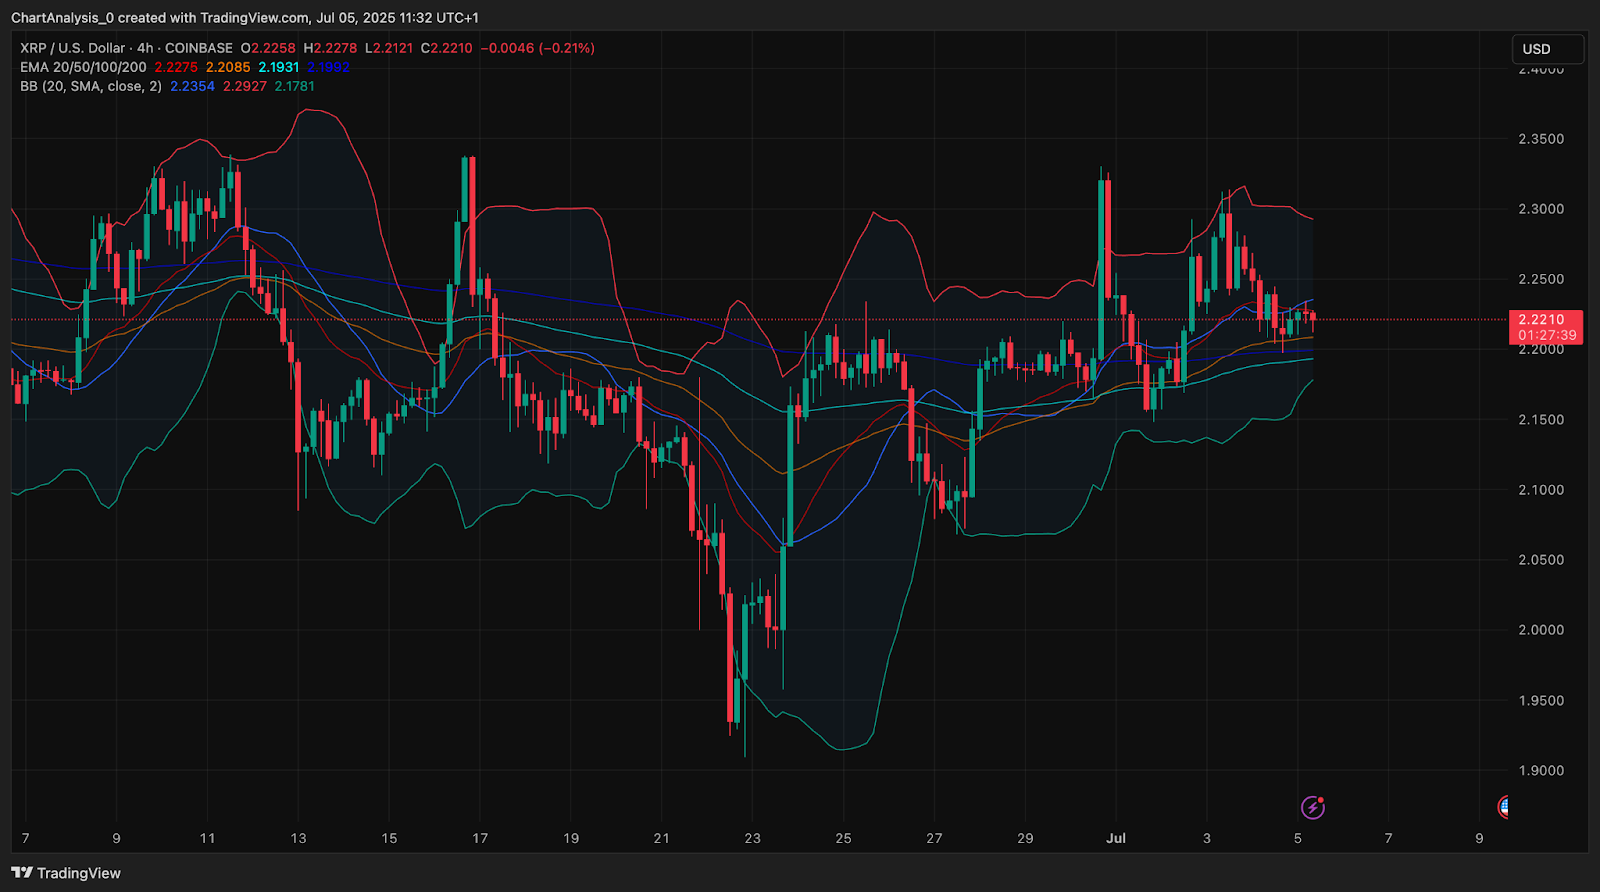Select the EMA 20/50/100/200 indicator legend
The height and width of the screenshot is (892, 1600).
pos(83,67)
